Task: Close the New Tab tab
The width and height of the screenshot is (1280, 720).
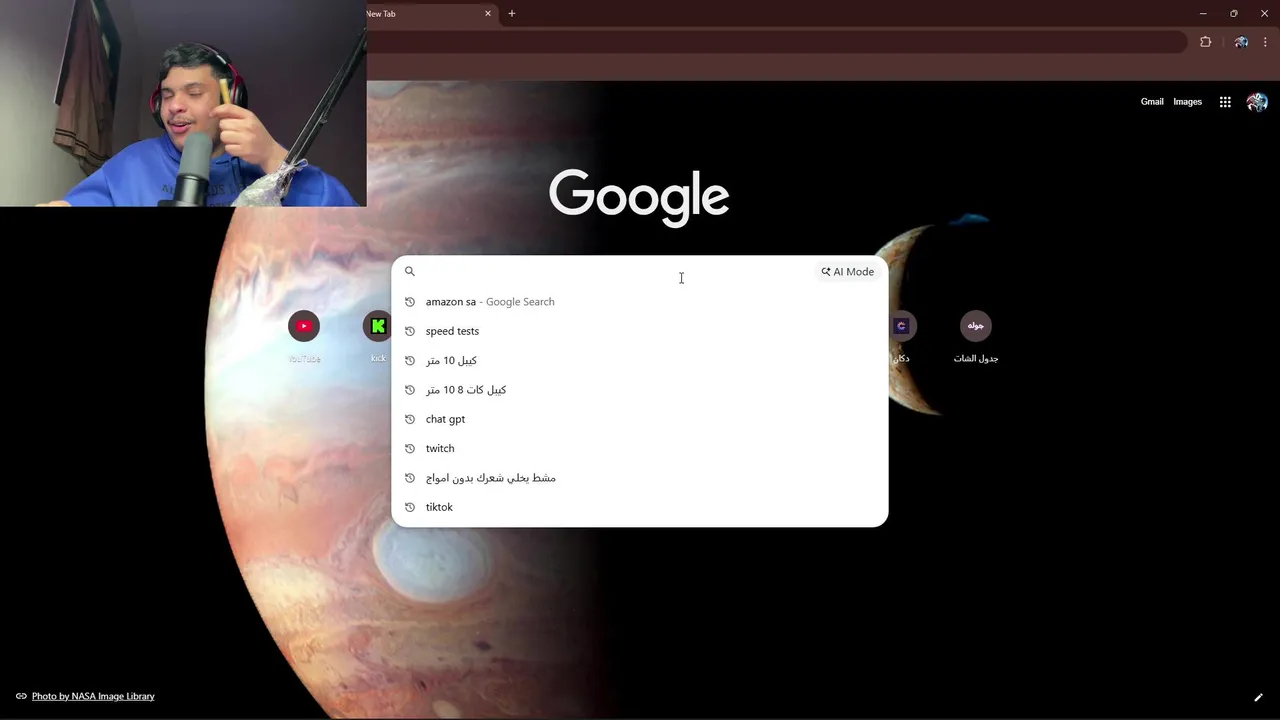Action: (488, 13)
